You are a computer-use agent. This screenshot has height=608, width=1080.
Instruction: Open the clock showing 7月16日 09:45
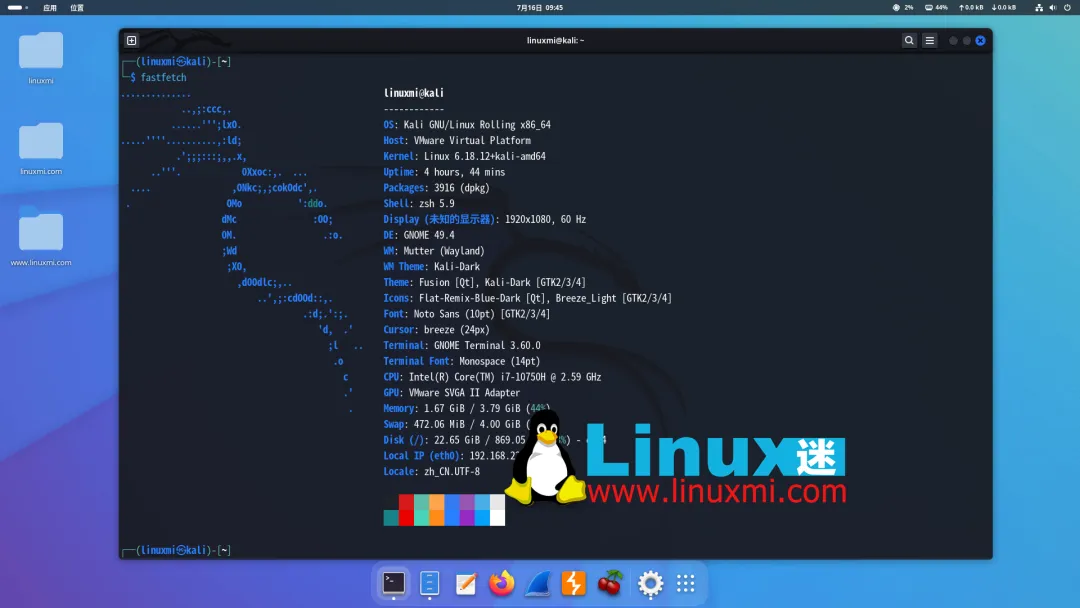click(539, 8)
